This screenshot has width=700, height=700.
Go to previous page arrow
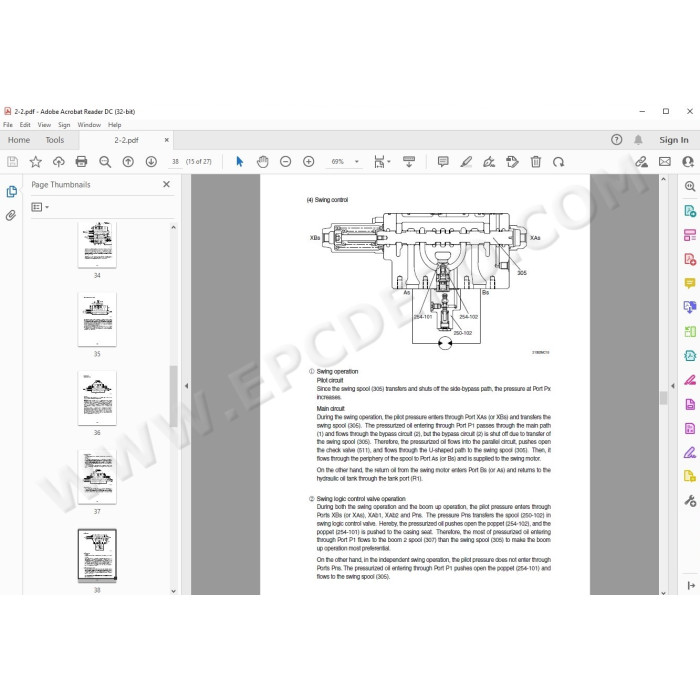click(x=128, y=162)
